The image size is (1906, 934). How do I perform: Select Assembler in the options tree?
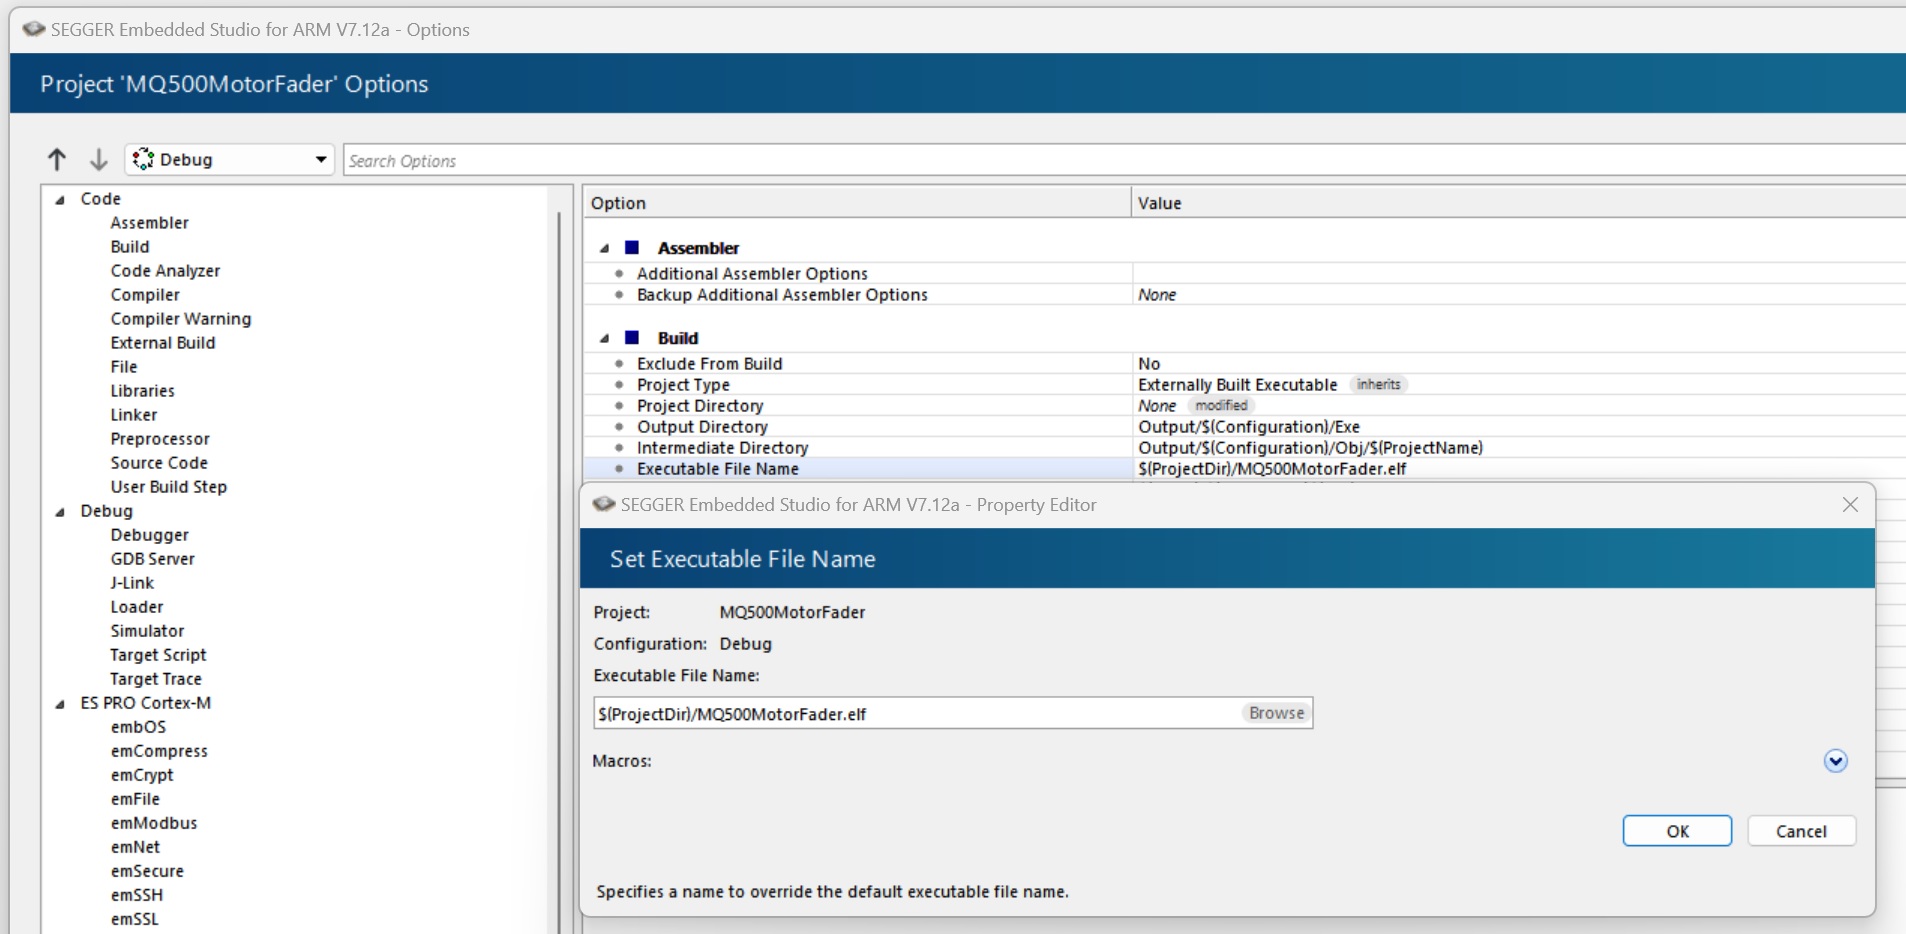point(150,223)
